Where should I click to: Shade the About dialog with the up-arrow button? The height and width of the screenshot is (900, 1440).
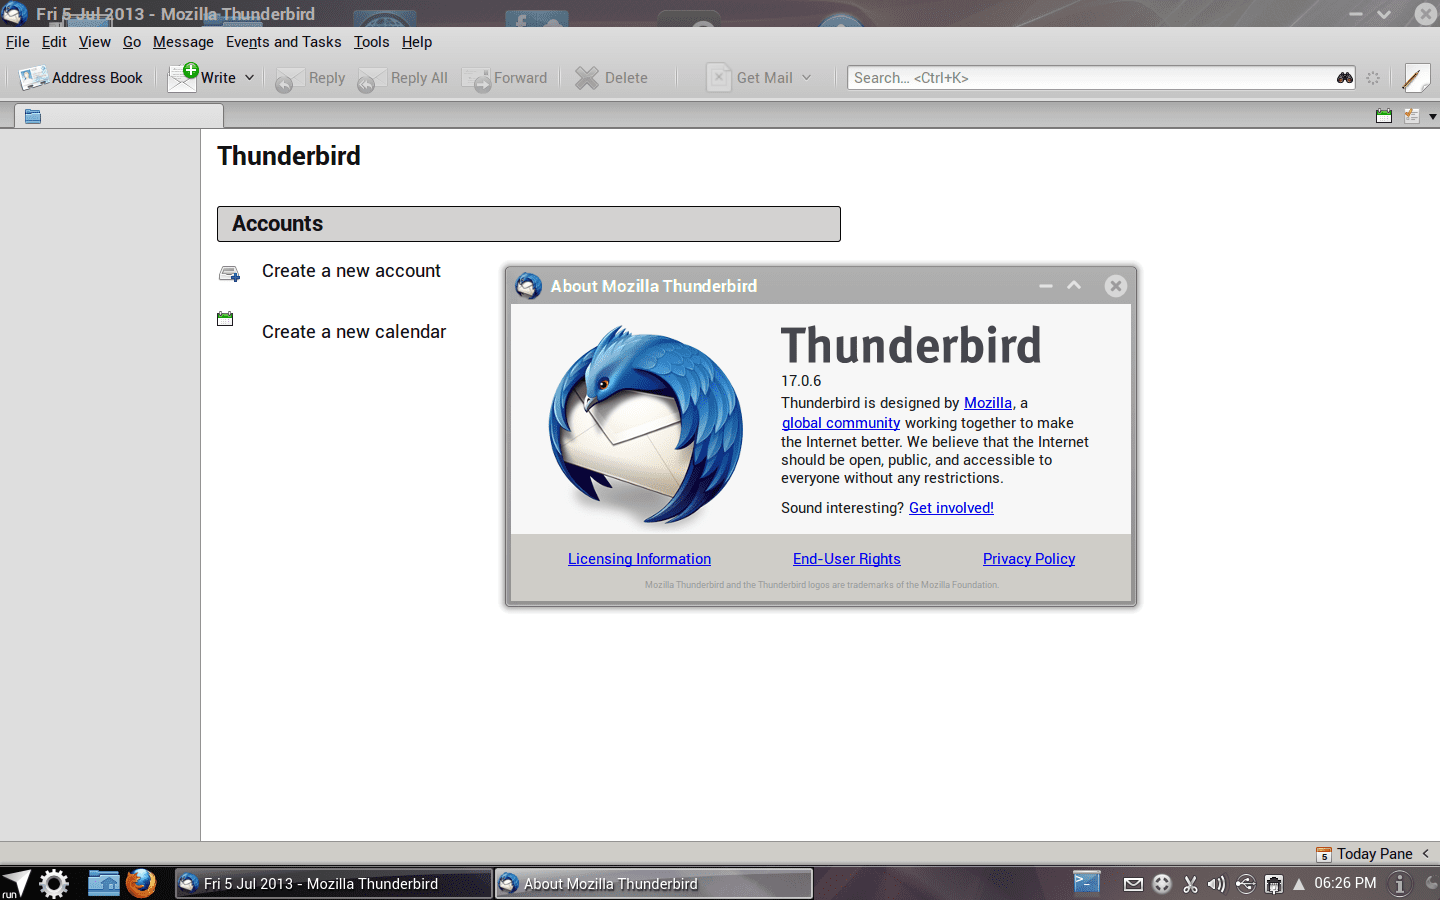tap(1074, 286)
